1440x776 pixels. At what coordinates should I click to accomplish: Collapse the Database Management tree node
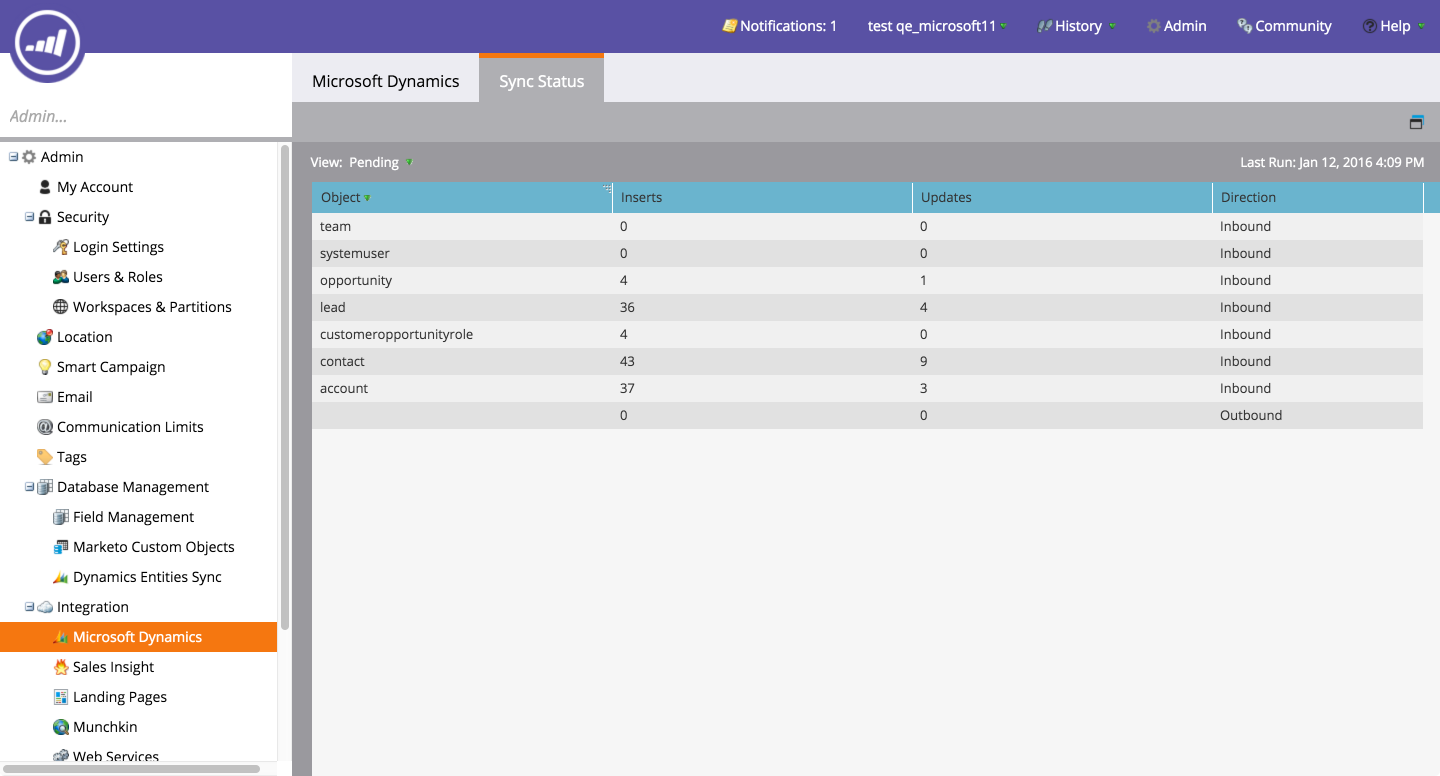pyautogui.click(x=30, y=487)
